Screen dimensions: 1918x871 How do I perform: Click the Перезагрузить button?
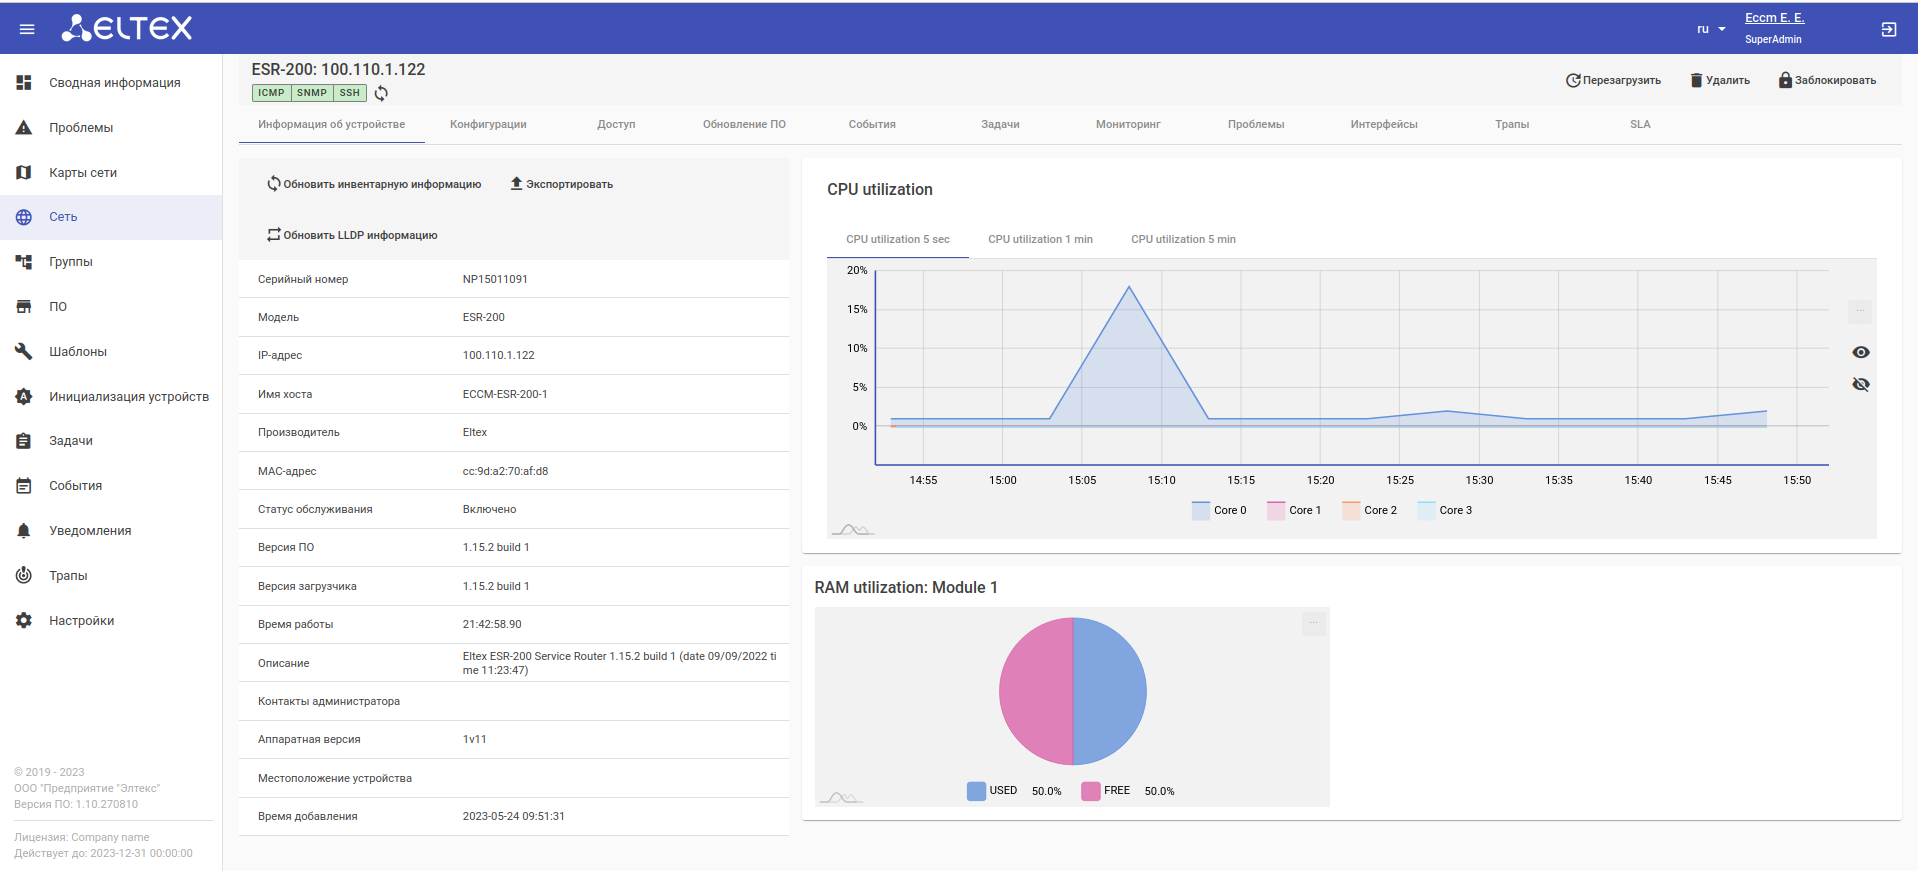click(x=1612, y=80)
